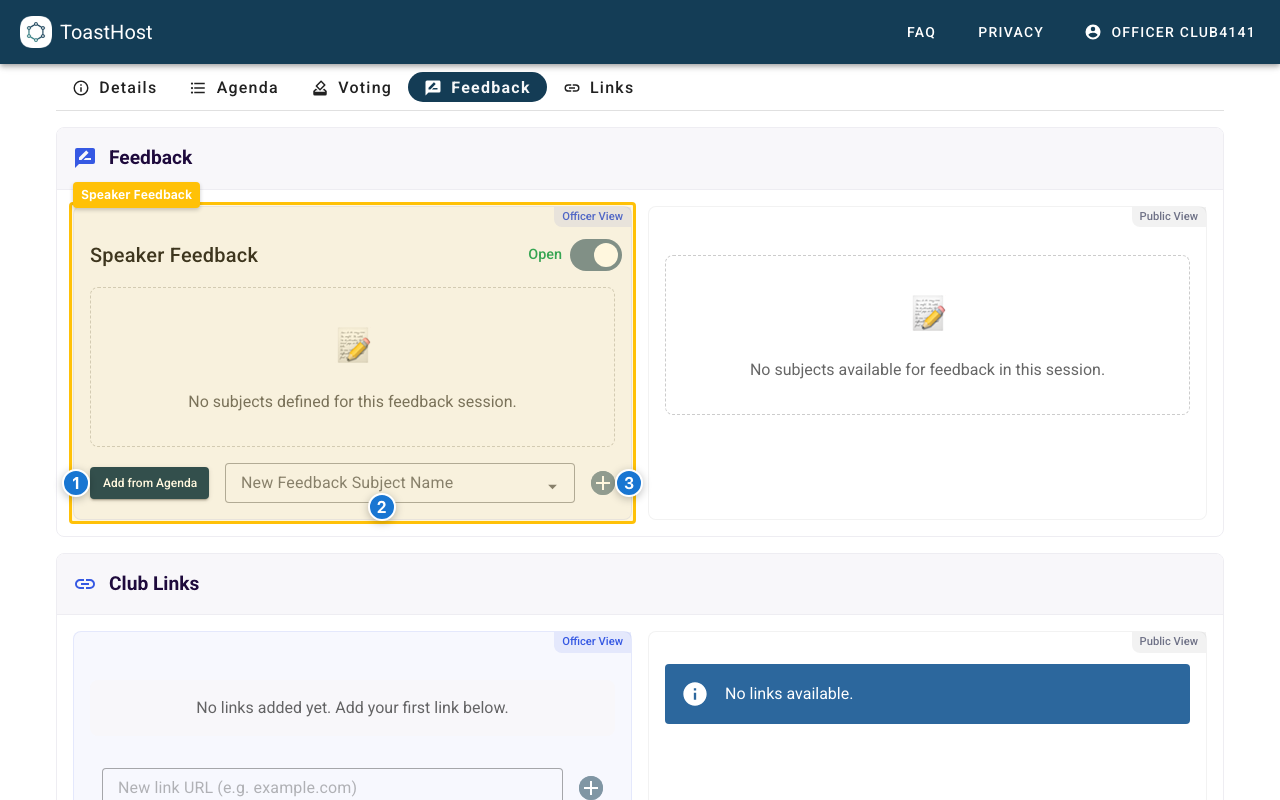The height and width of the screenshot is (800, 1280).
Task: Open the FAQ page
Action: click(x=921, y=32)
